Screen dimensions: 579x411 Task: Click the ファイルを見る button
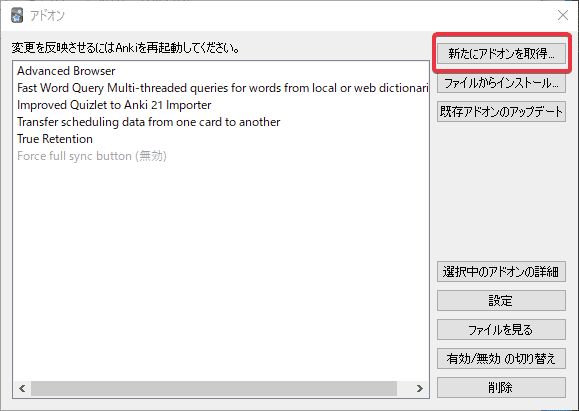[501, 329]
